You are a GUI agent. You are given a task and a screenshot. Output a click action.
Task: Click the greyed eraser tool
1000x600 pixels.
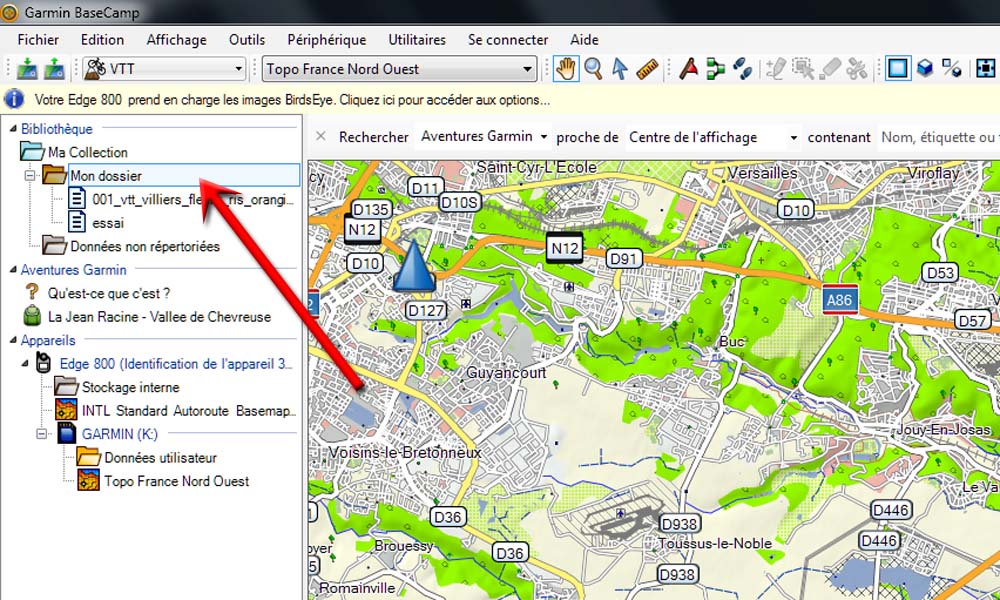pyautogui.click(x=830, y=68)
